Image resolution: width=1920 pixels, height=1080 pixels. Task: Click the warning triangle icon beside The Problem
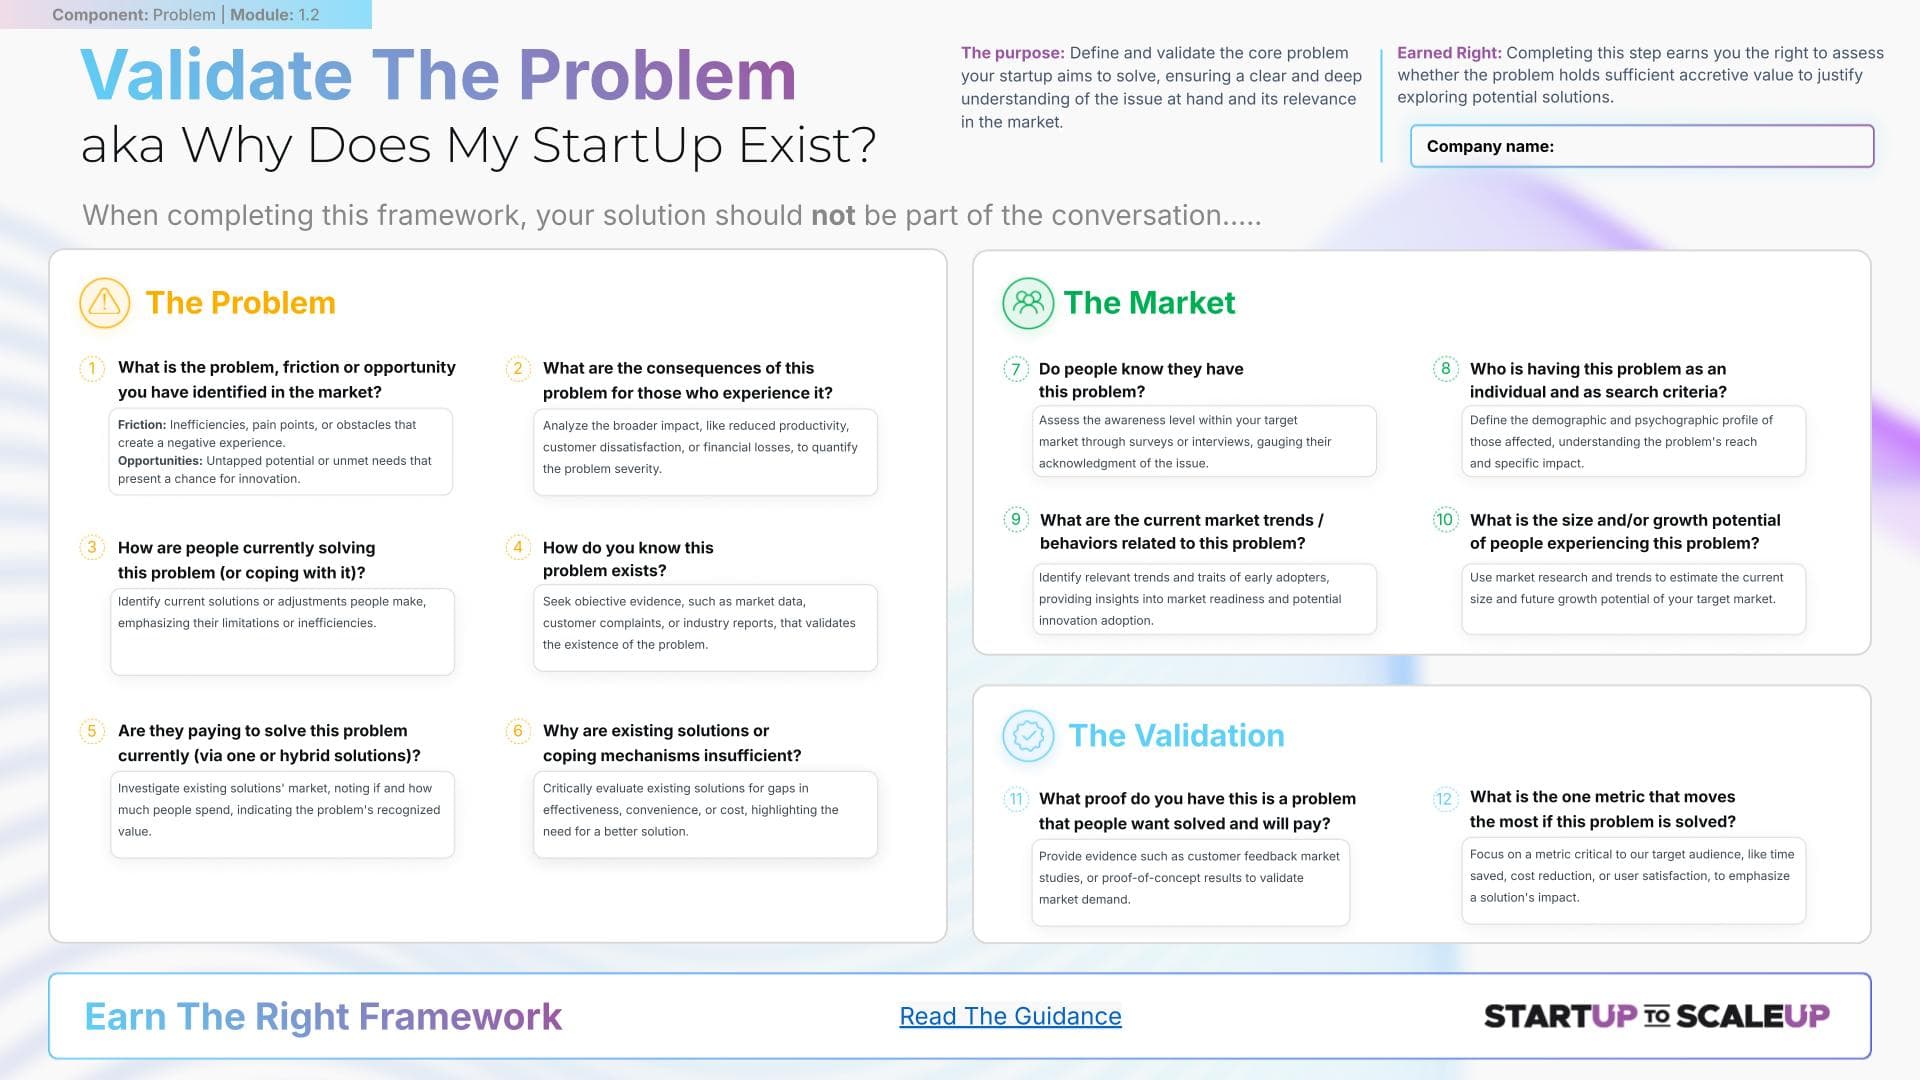(104, 303)
